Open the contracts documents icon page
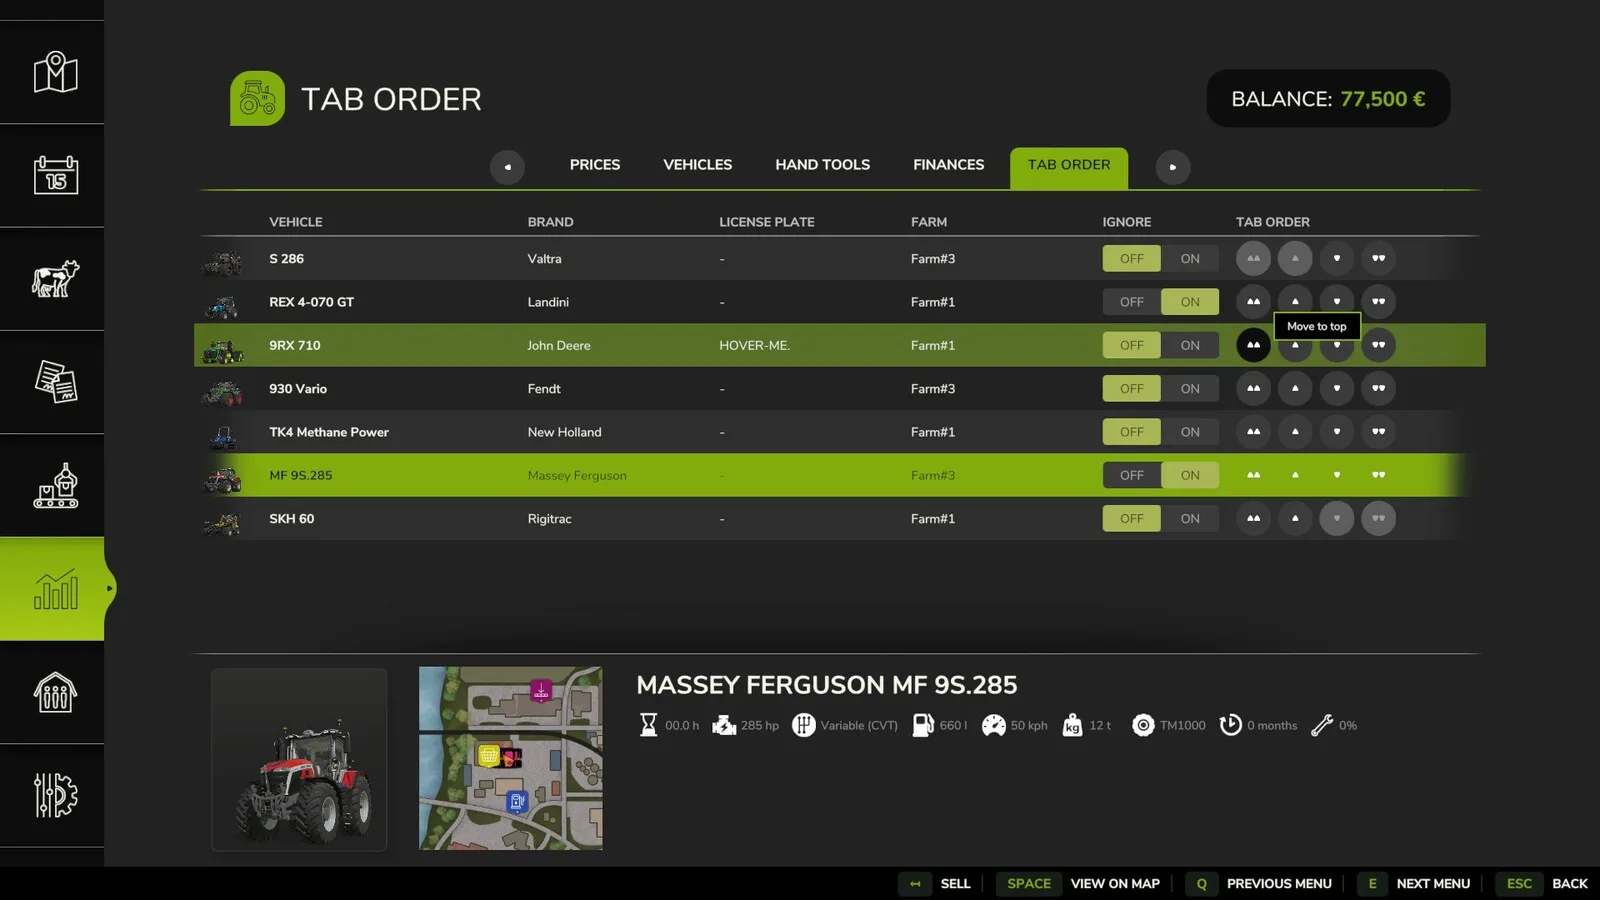This screenshot has width=1600, height=900. [x=55, y=382]
